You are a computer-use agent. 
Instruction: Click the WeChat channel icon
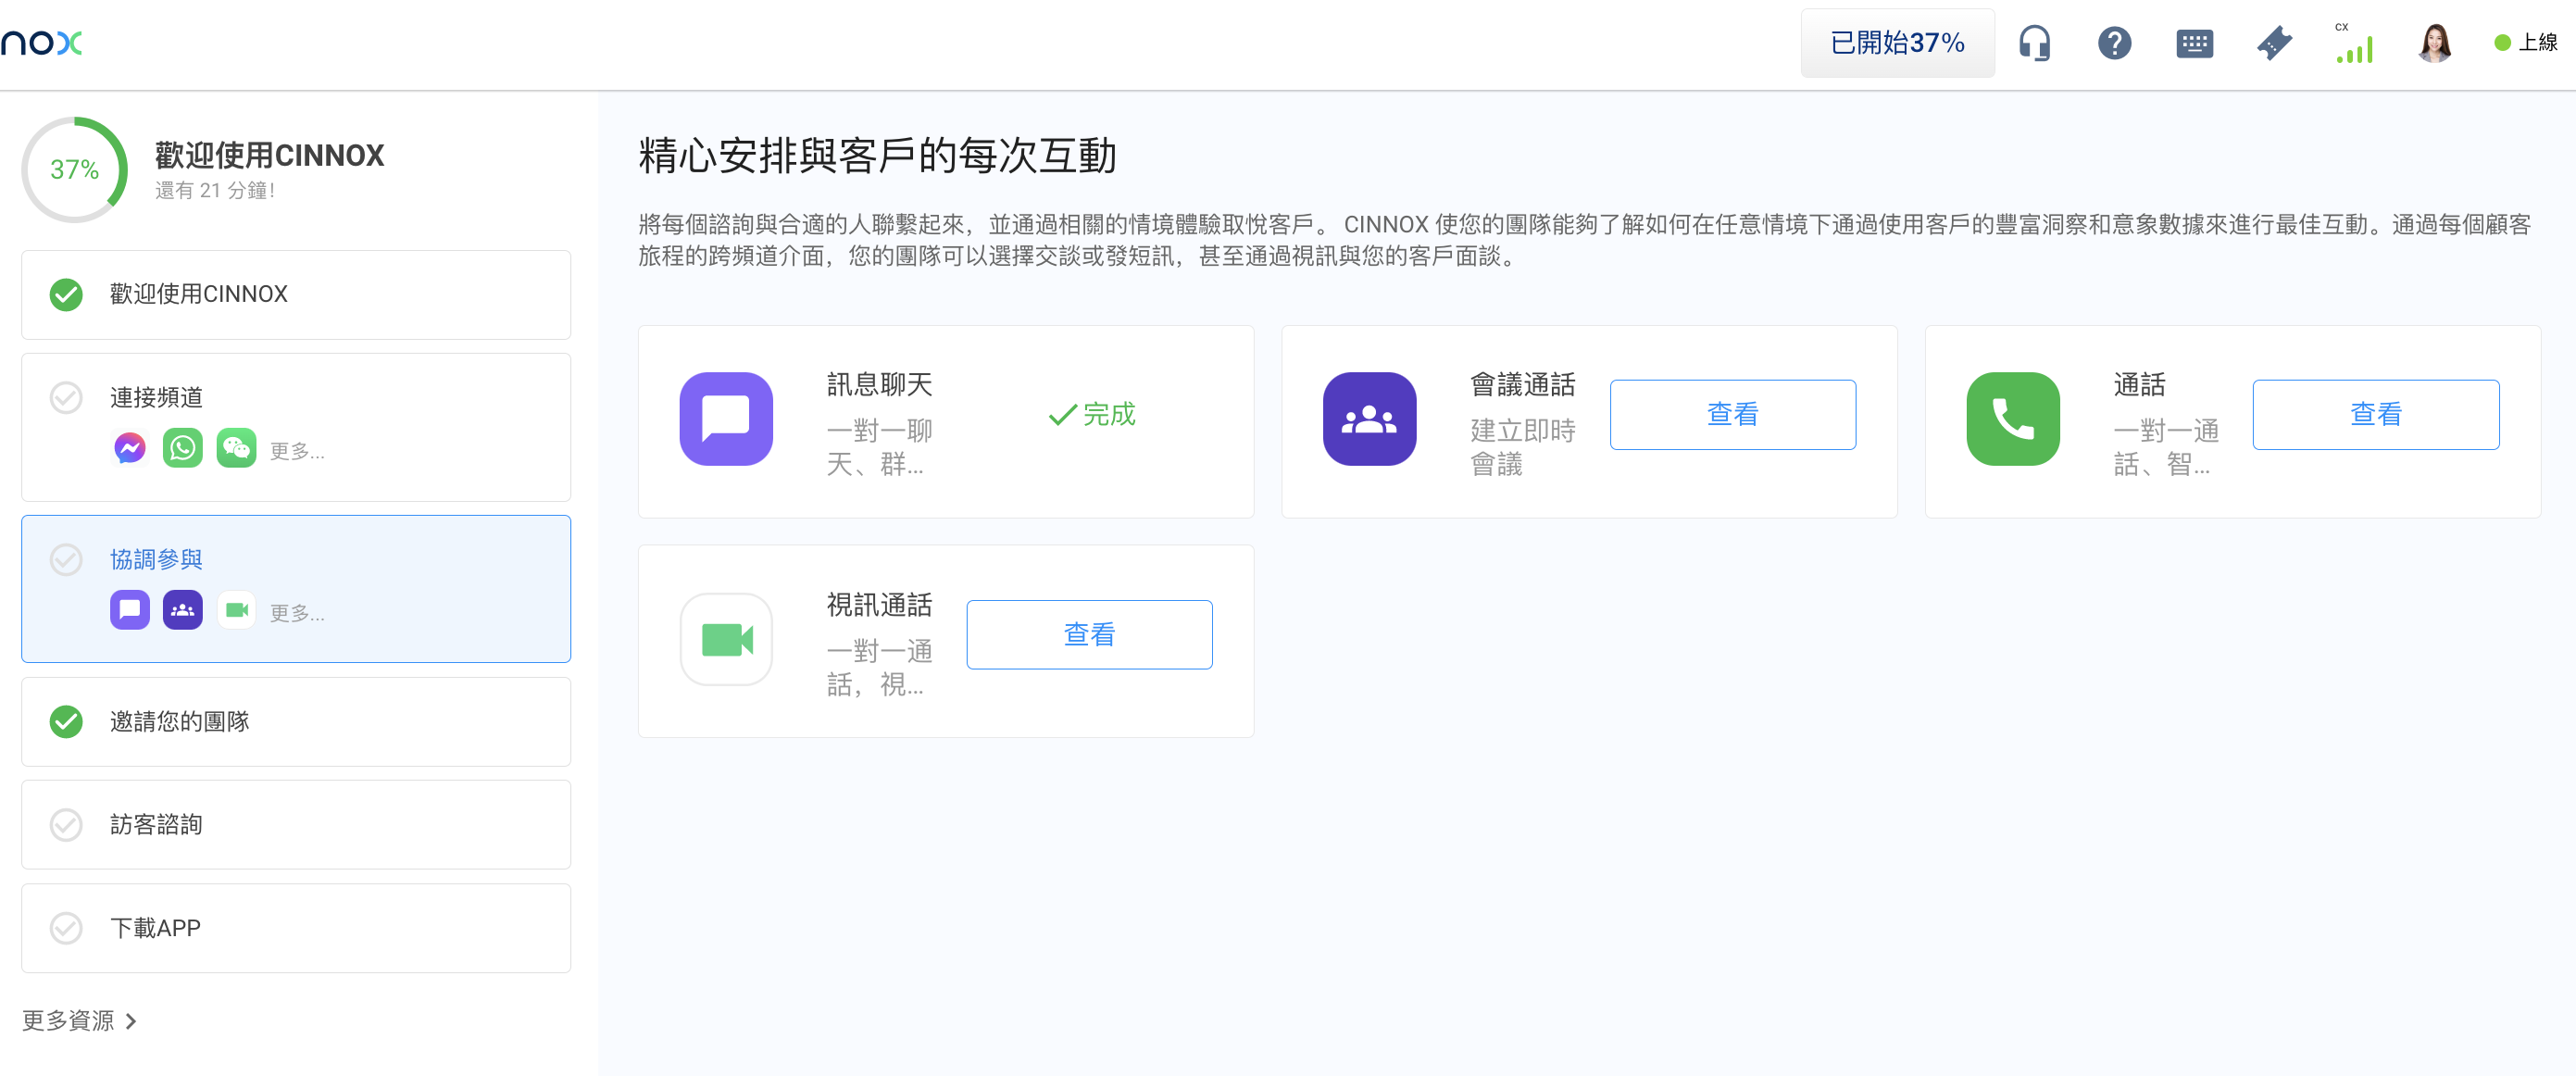pyautogui.click(x=237, y=448)
